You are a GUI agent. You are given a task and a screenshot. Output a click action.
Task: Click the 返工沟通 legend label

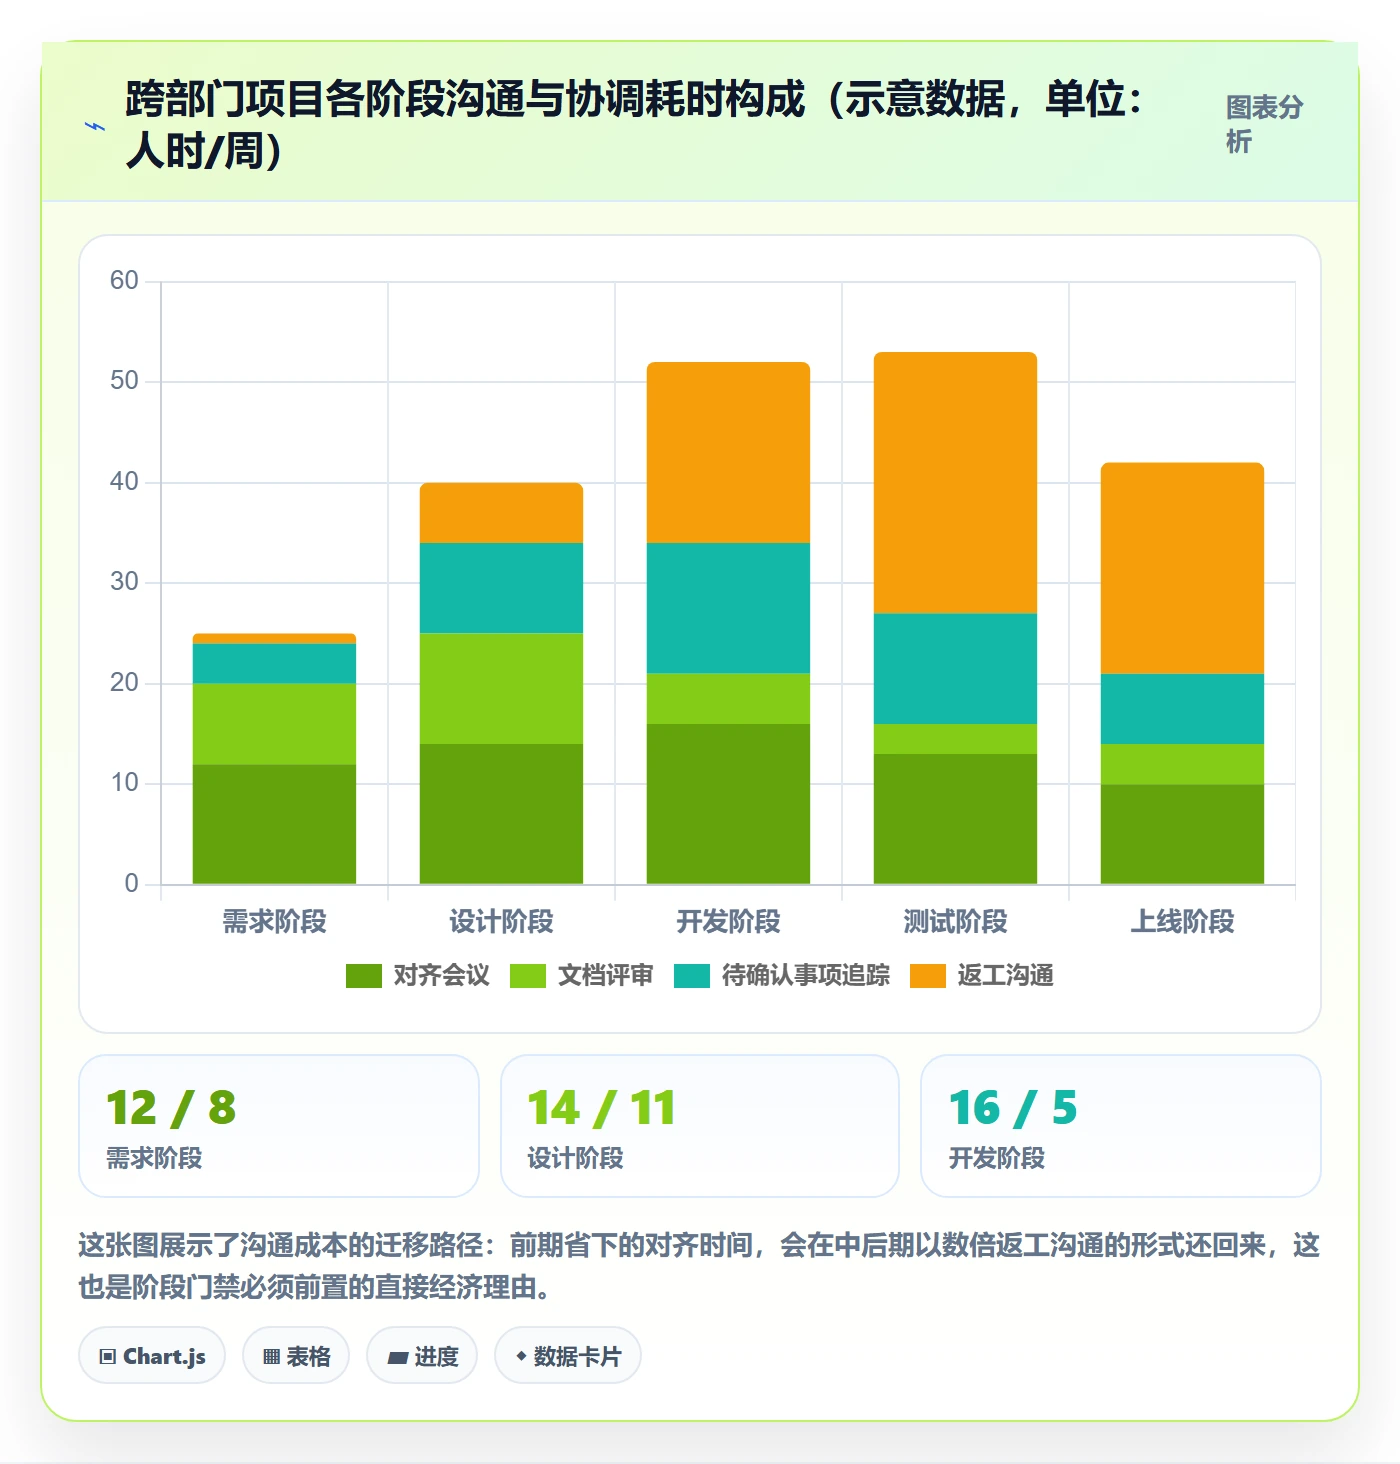click(x=1005, y=976)
